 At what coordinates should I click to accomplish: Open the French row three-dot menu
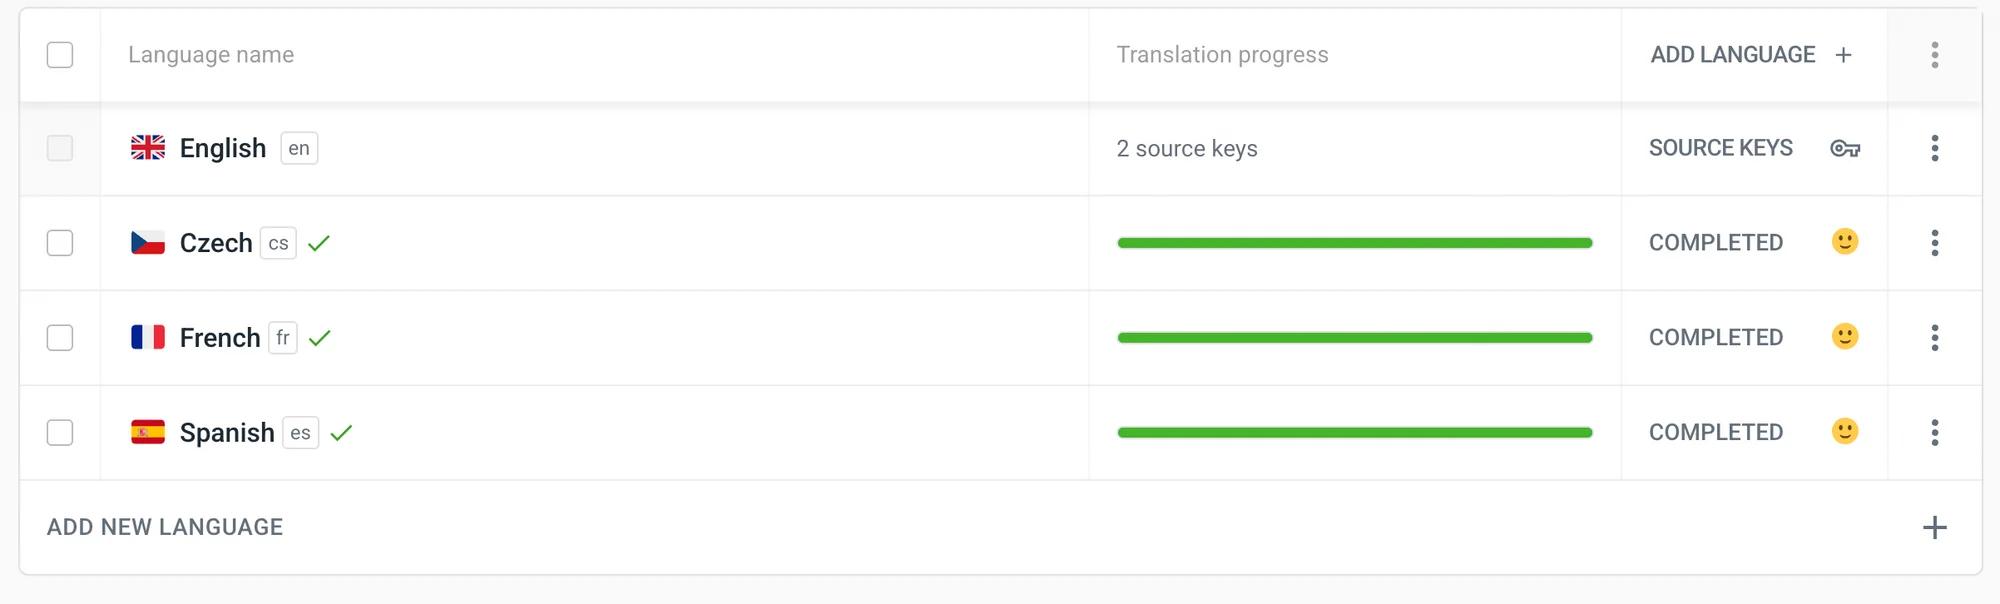1934,338
